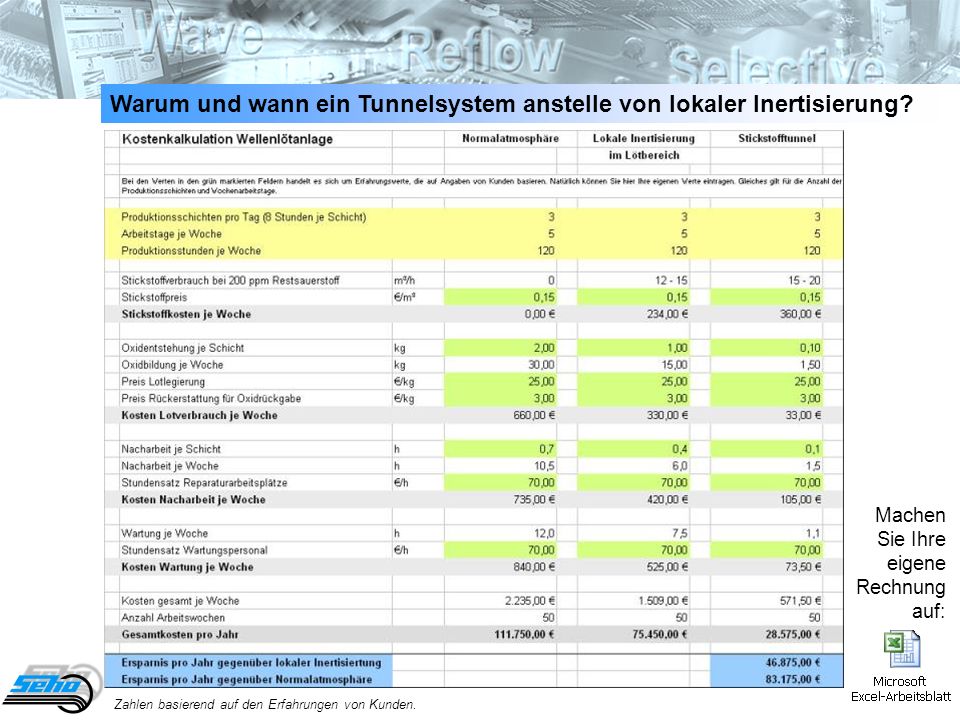
Task: Select the '7,5' maintenance hours cell
Action: pyautogui.click(x=680, y=533)
